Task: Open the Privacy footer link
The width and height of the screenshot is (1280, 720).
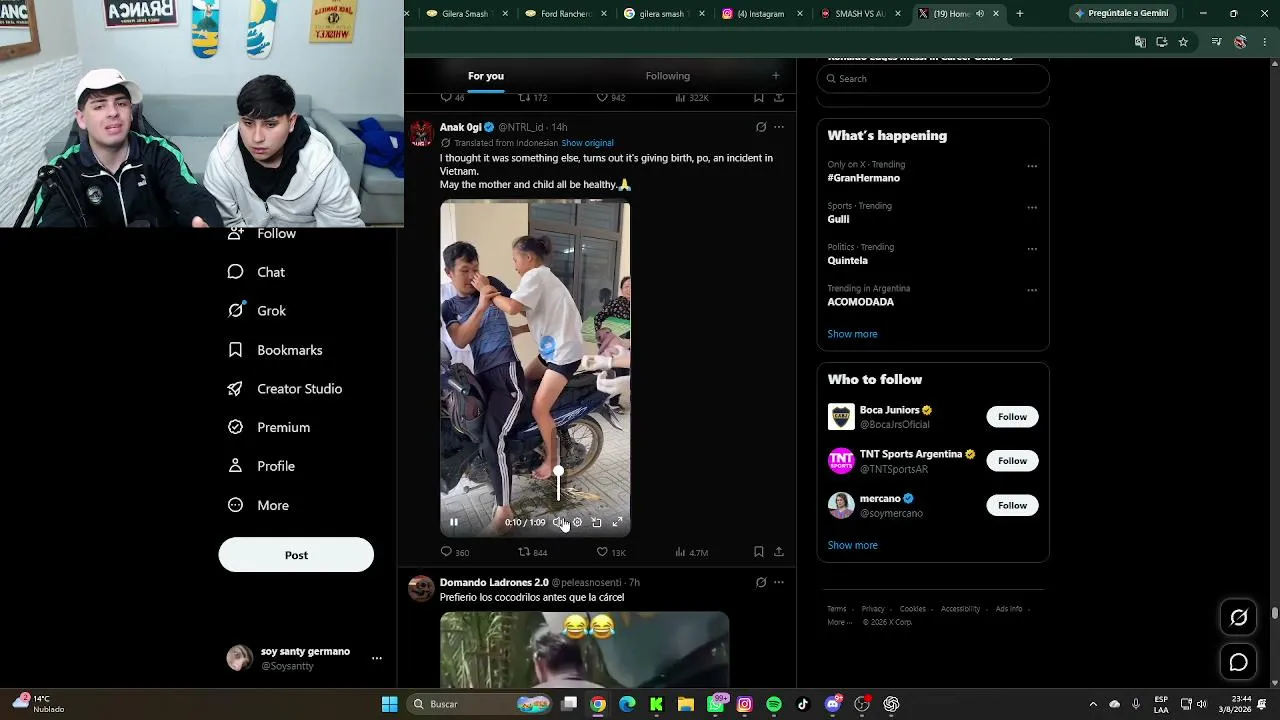Action: (873, 609)
